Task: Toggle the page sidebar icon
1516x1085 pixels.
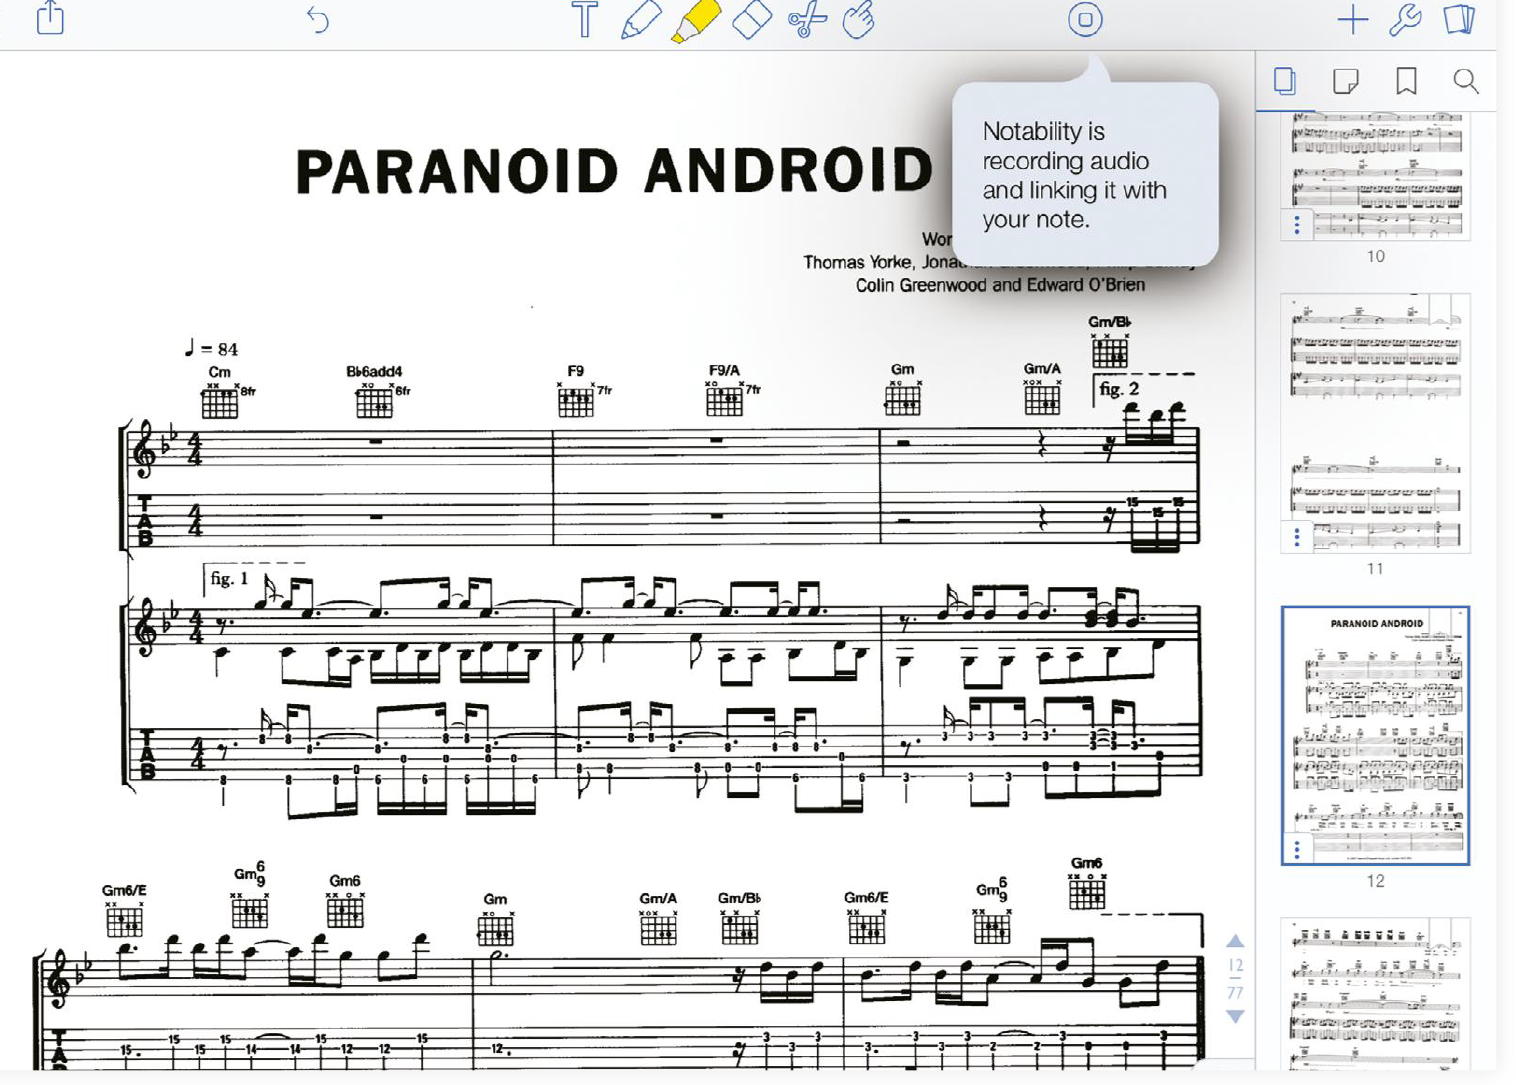Action: [1459, 19]
